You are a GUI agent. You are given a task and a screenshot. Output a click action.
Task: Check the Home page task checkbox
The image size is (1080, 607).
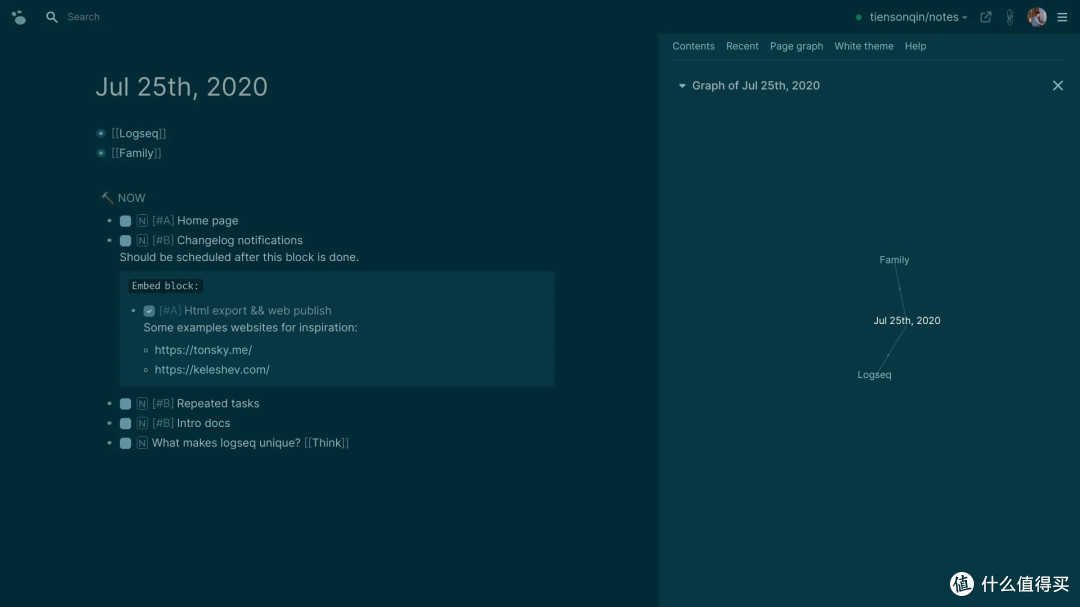click(125, 221)
